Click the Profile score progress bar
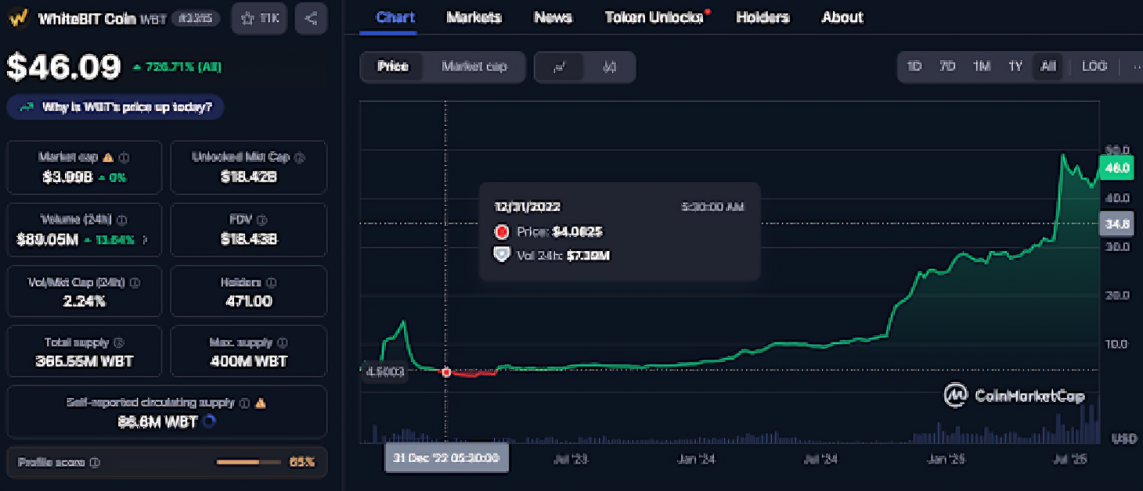 [x=250, y=462]
